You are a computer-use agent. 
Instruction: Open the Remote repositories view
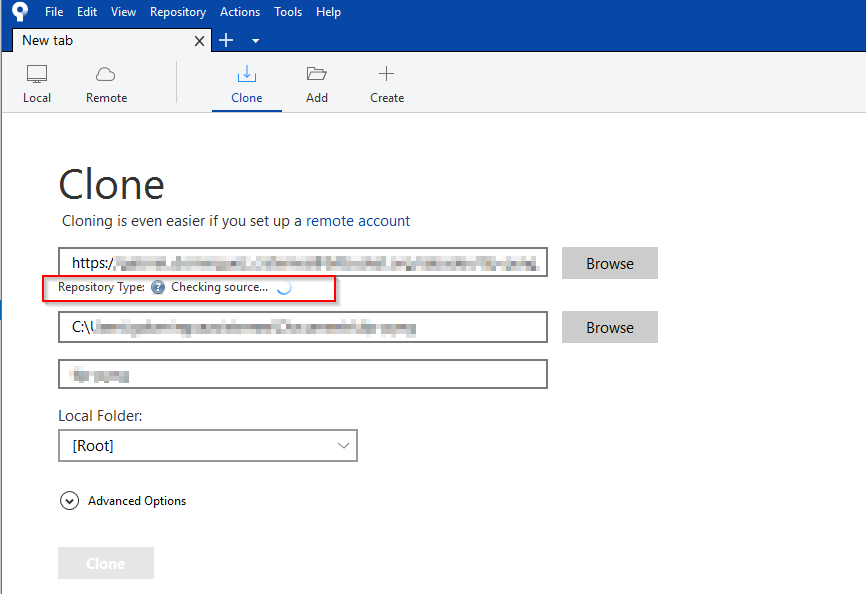coord(106,84)
